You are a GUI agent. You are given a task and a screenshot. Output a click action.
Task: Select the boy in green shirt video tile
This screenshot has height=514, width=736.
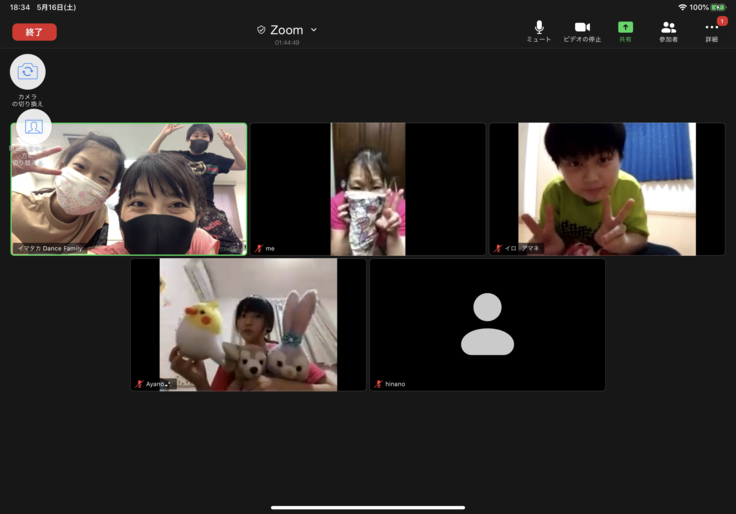click(x=607, y=189)
